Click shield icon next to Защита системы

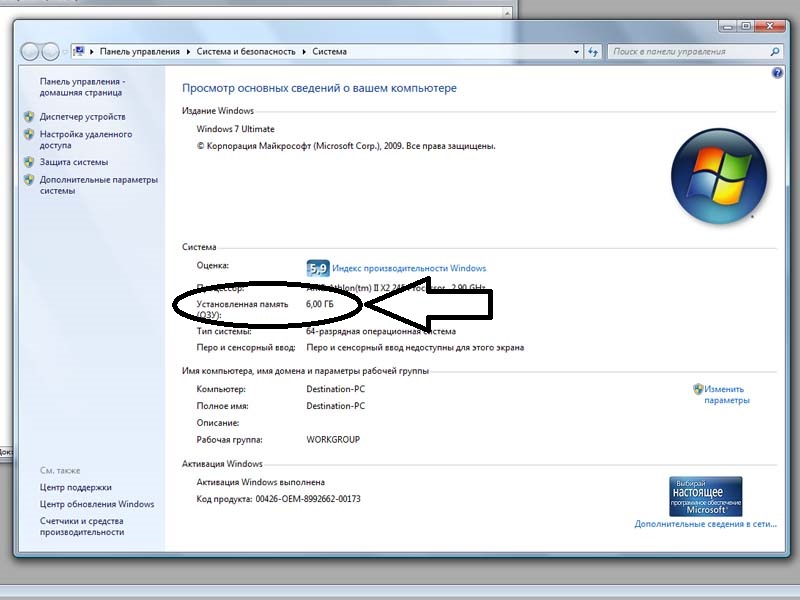pyautogui.click(x=29, y=162)
